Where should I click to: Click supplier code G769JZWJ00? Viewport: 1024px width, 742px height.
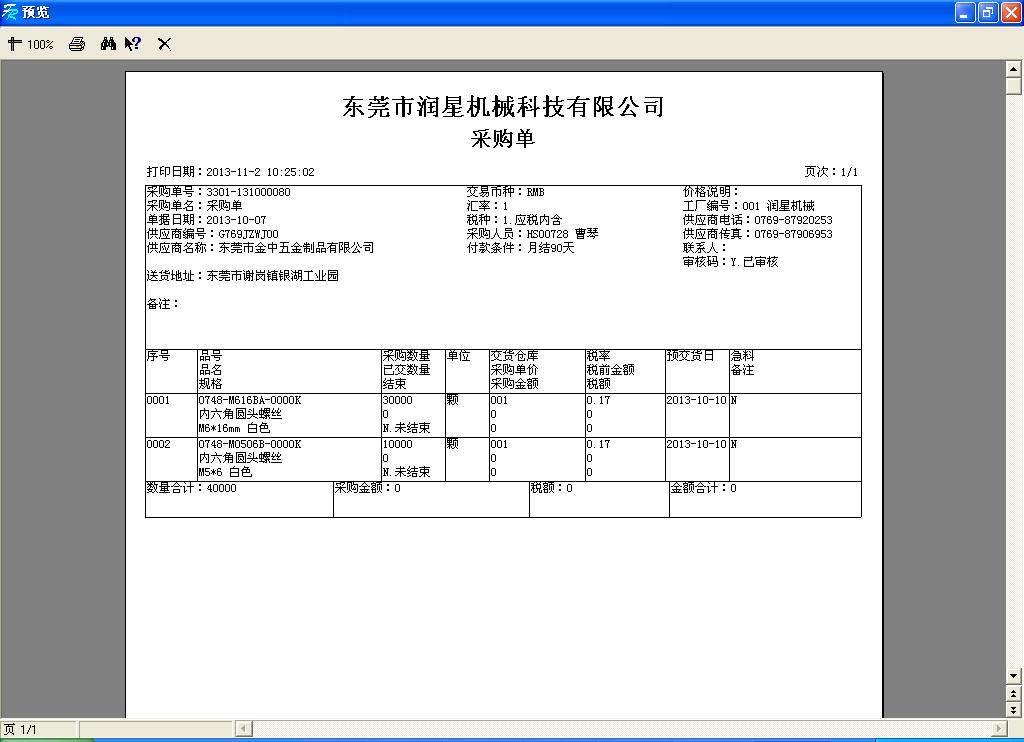248,234
